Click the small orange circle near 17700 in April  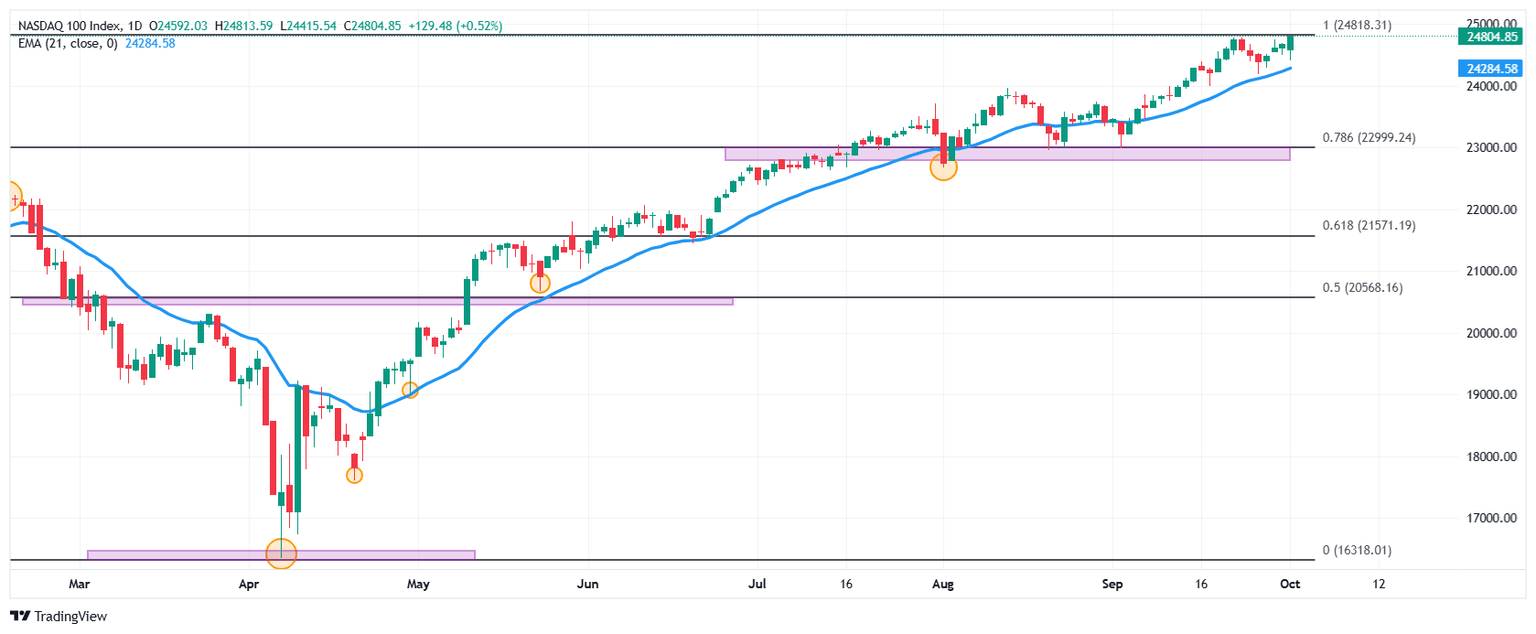(354, 475)
